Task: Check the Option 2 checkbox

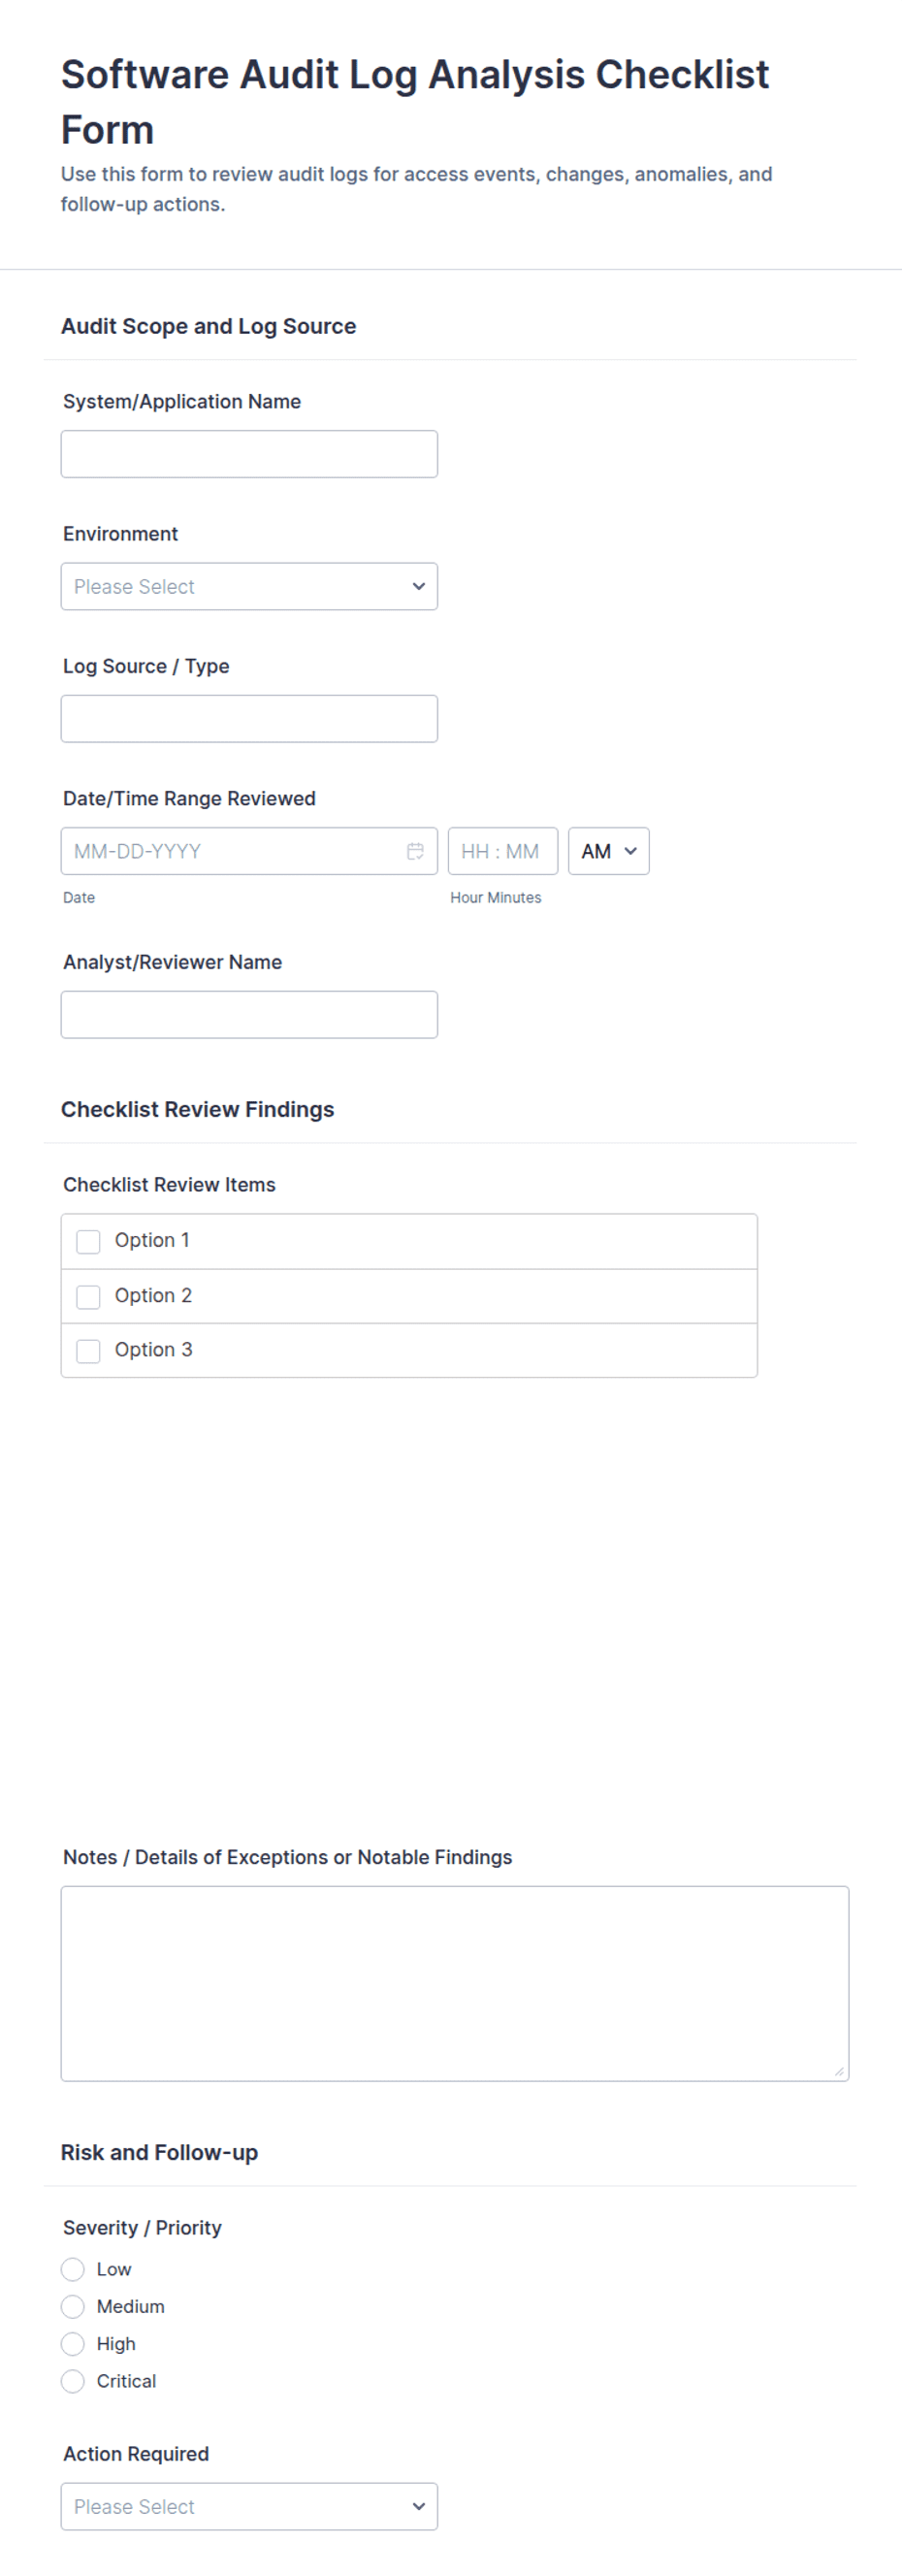Action: [88, 1296]
